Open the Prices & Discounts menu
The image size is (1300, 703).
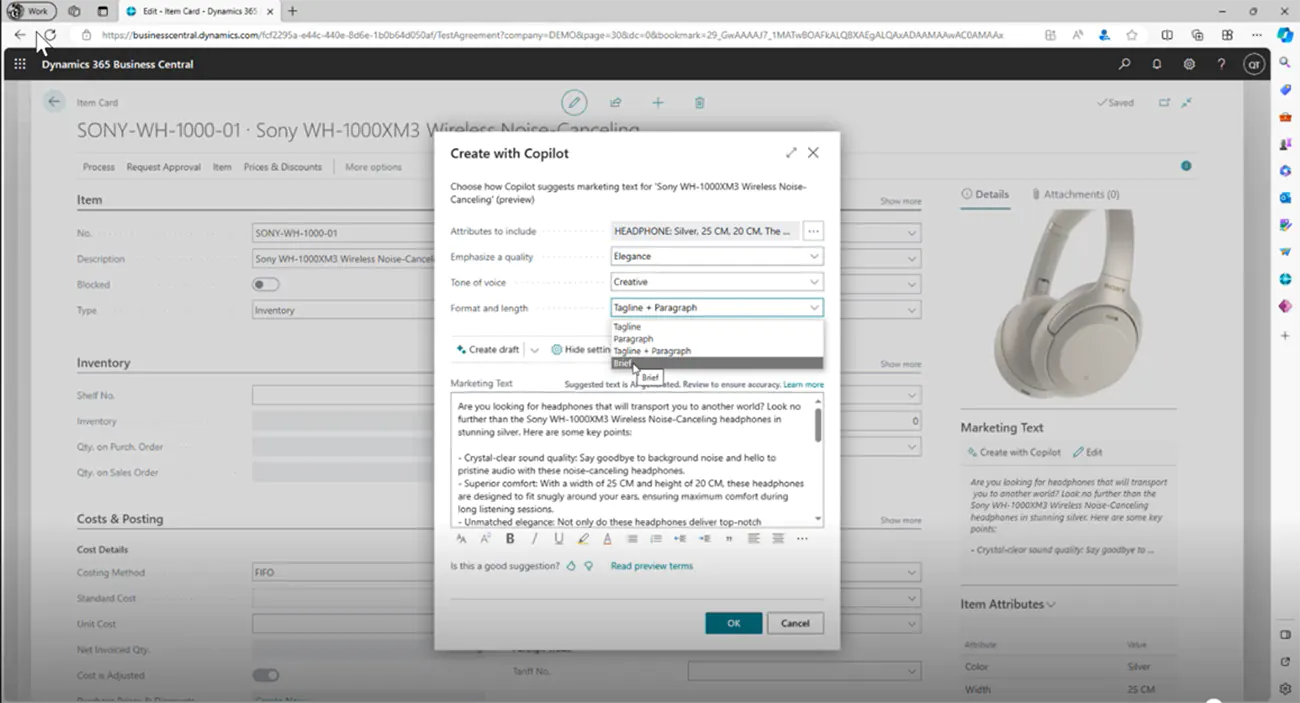pyautogui.click(x=283, y=167)
